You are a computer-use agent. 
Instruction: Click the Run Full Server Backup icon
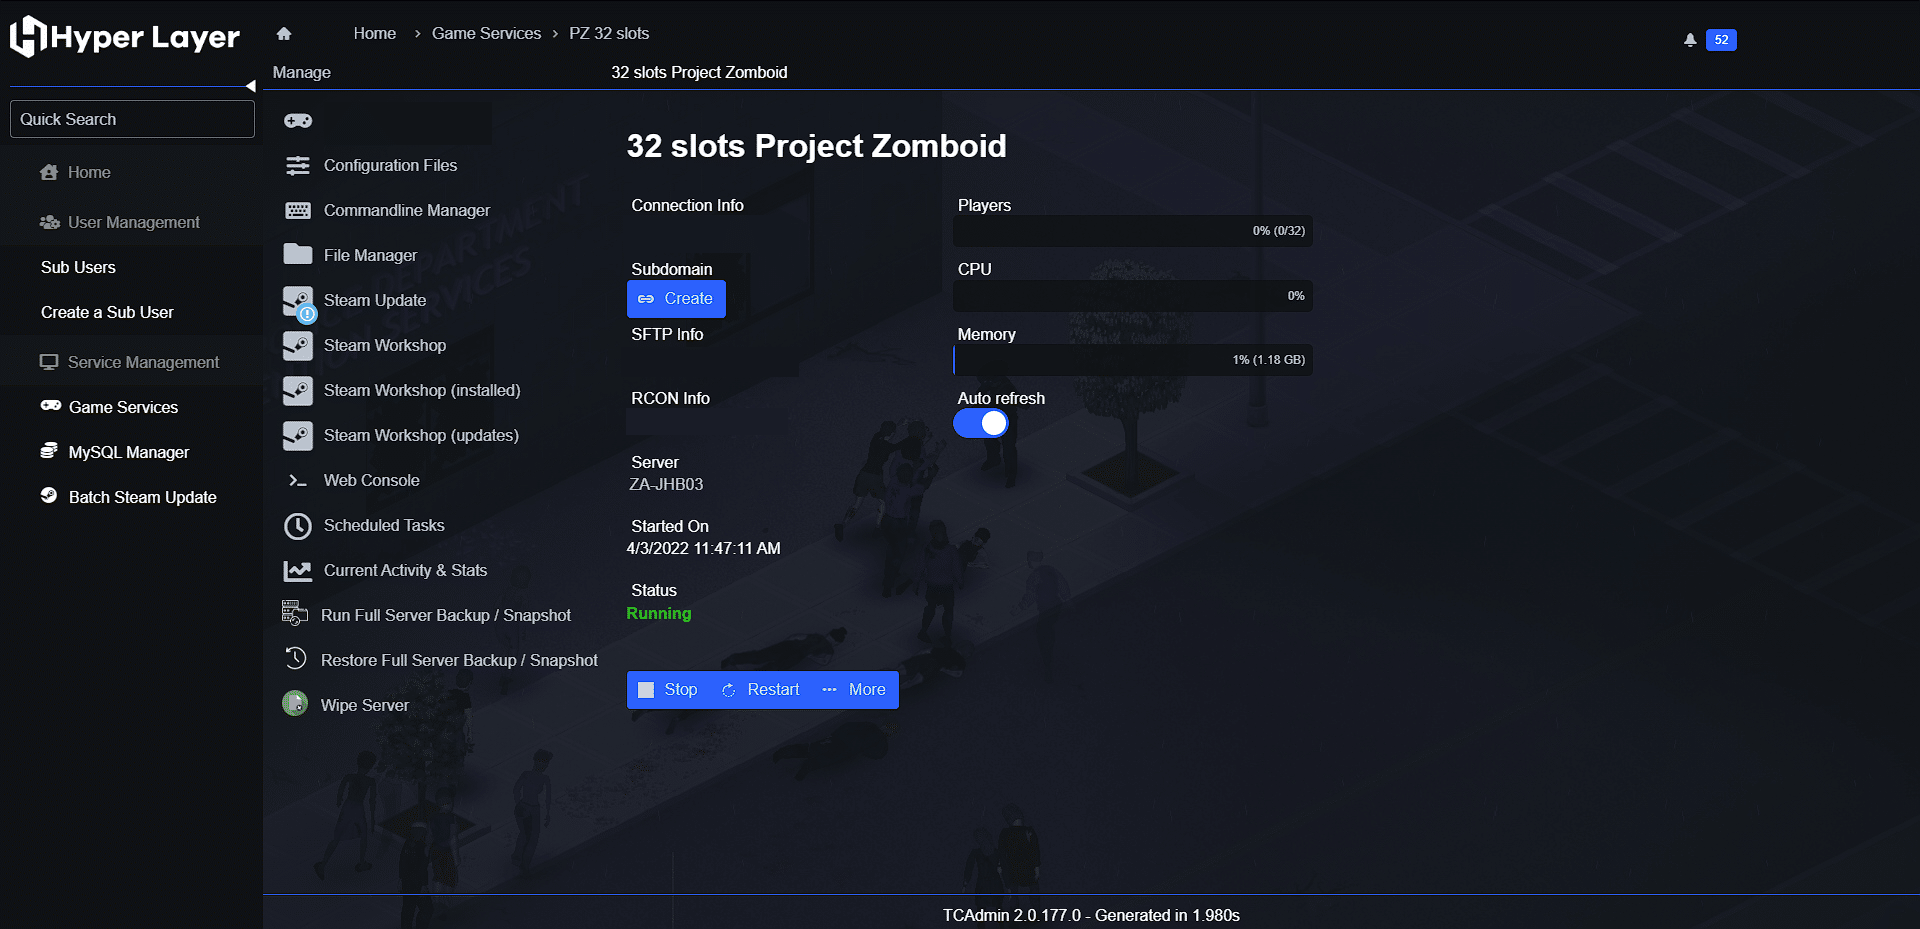coord(295,613)
